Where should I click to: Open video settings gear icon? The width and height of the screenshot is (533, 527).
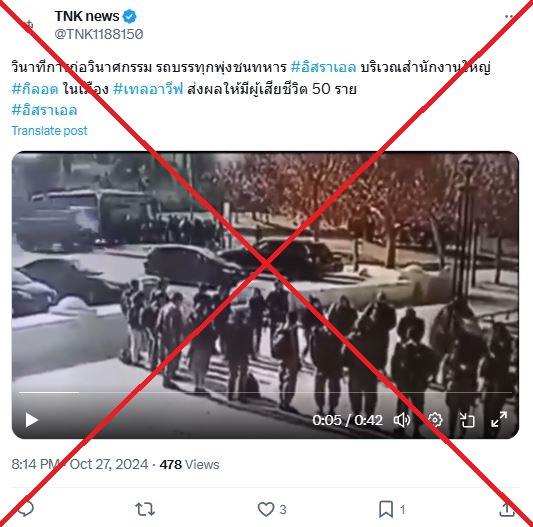point(435,420)
